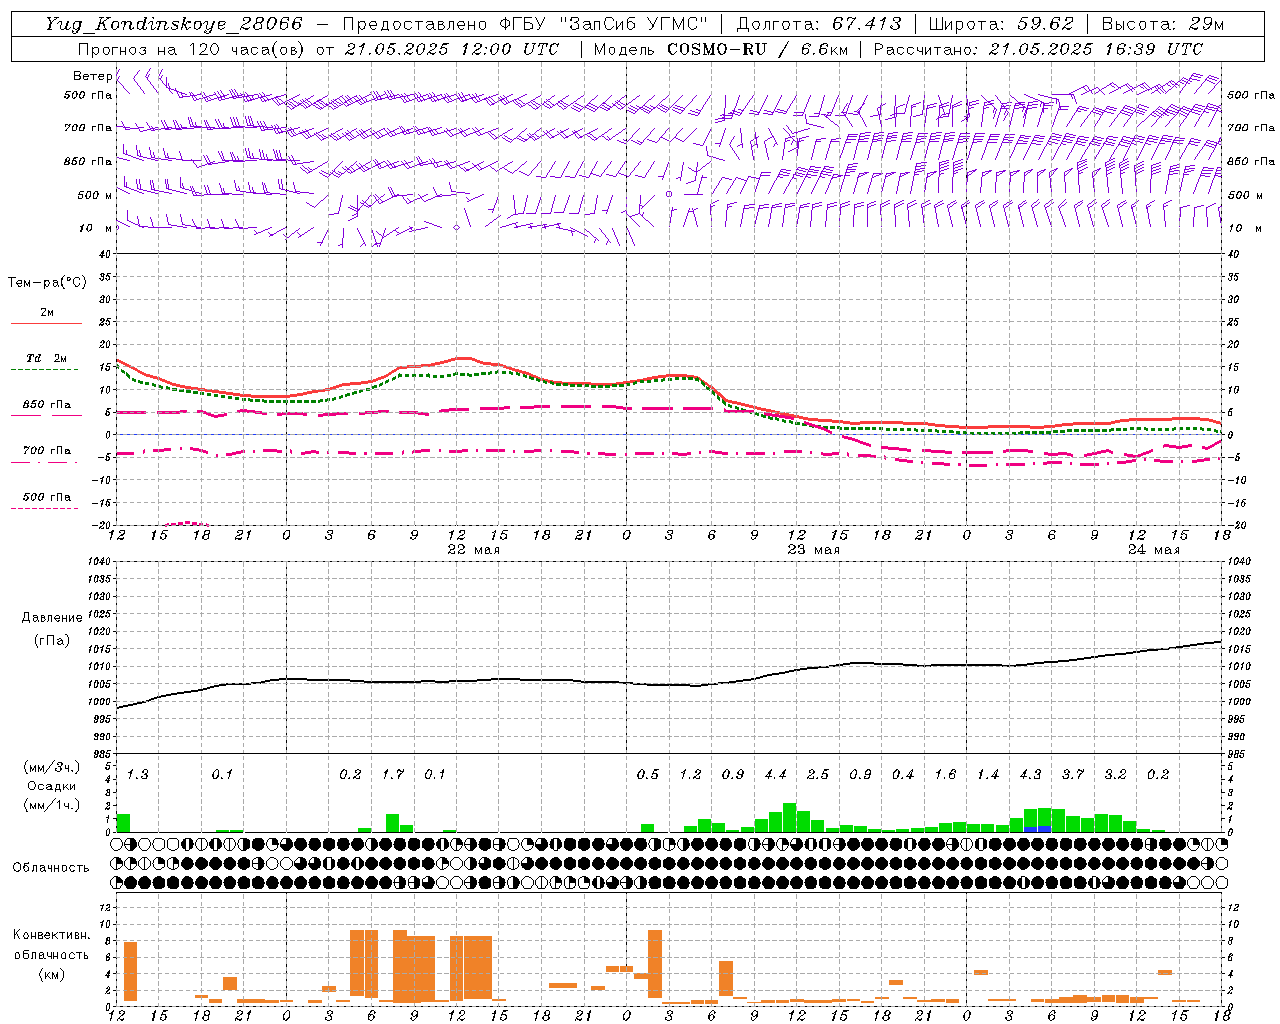Click the 500 гПа temperature legend entry
Screen dimensions: 1280x1024
click(47, 497)
